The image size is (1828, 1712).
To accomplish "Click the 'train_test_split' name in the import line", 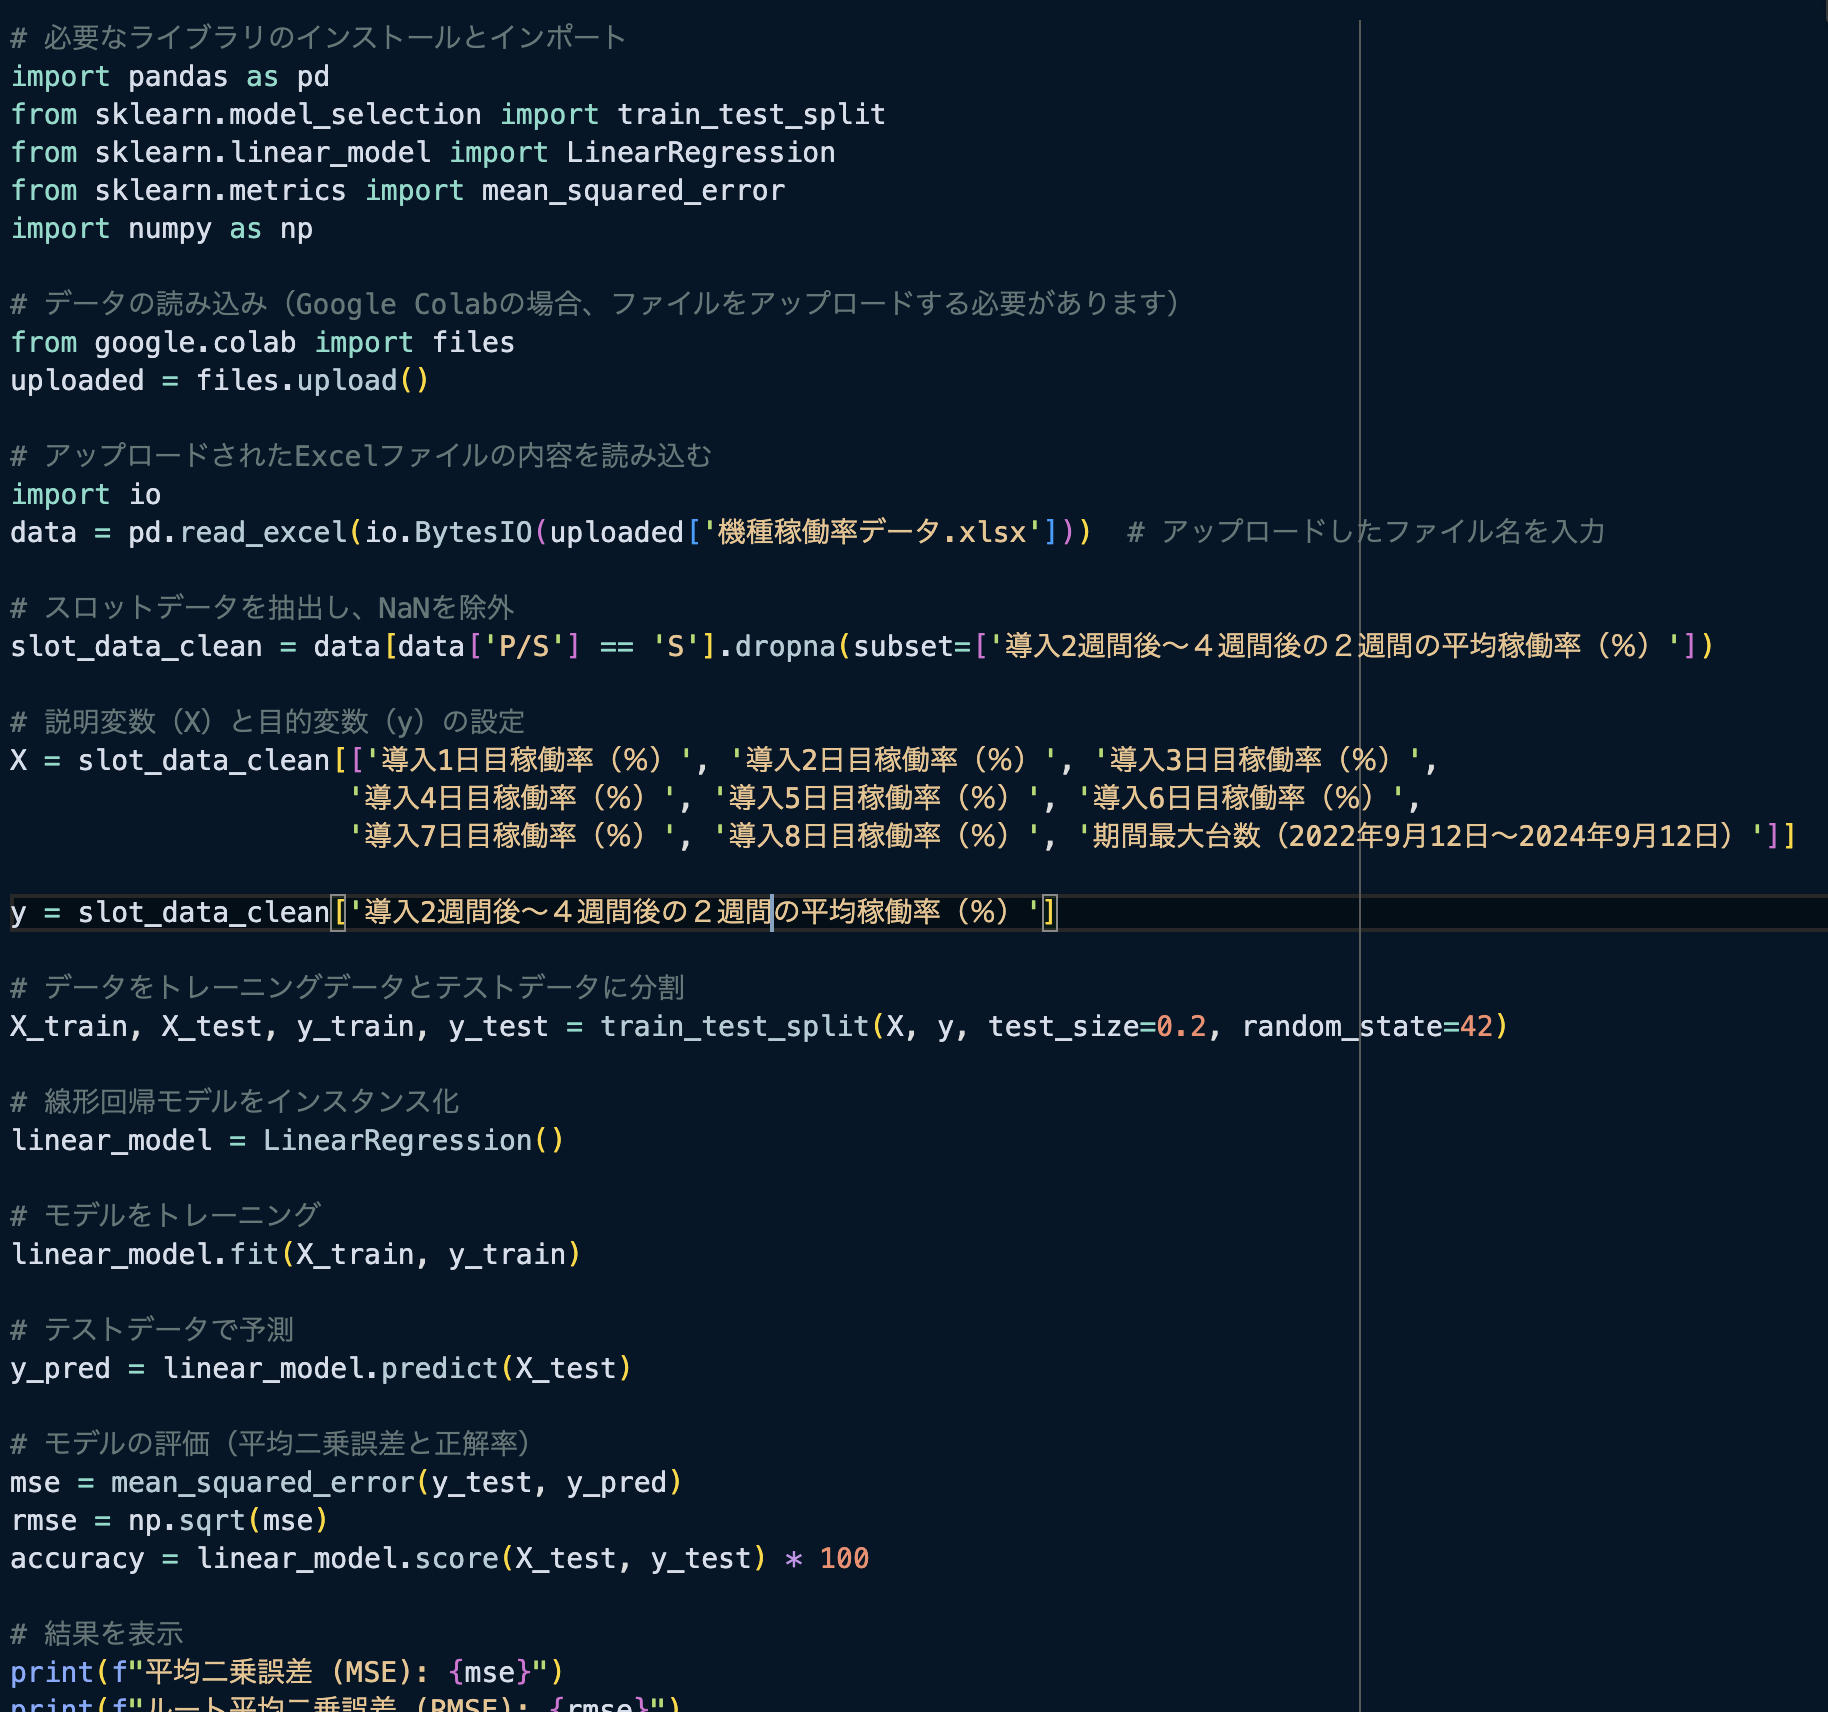I will coord(750,115).
